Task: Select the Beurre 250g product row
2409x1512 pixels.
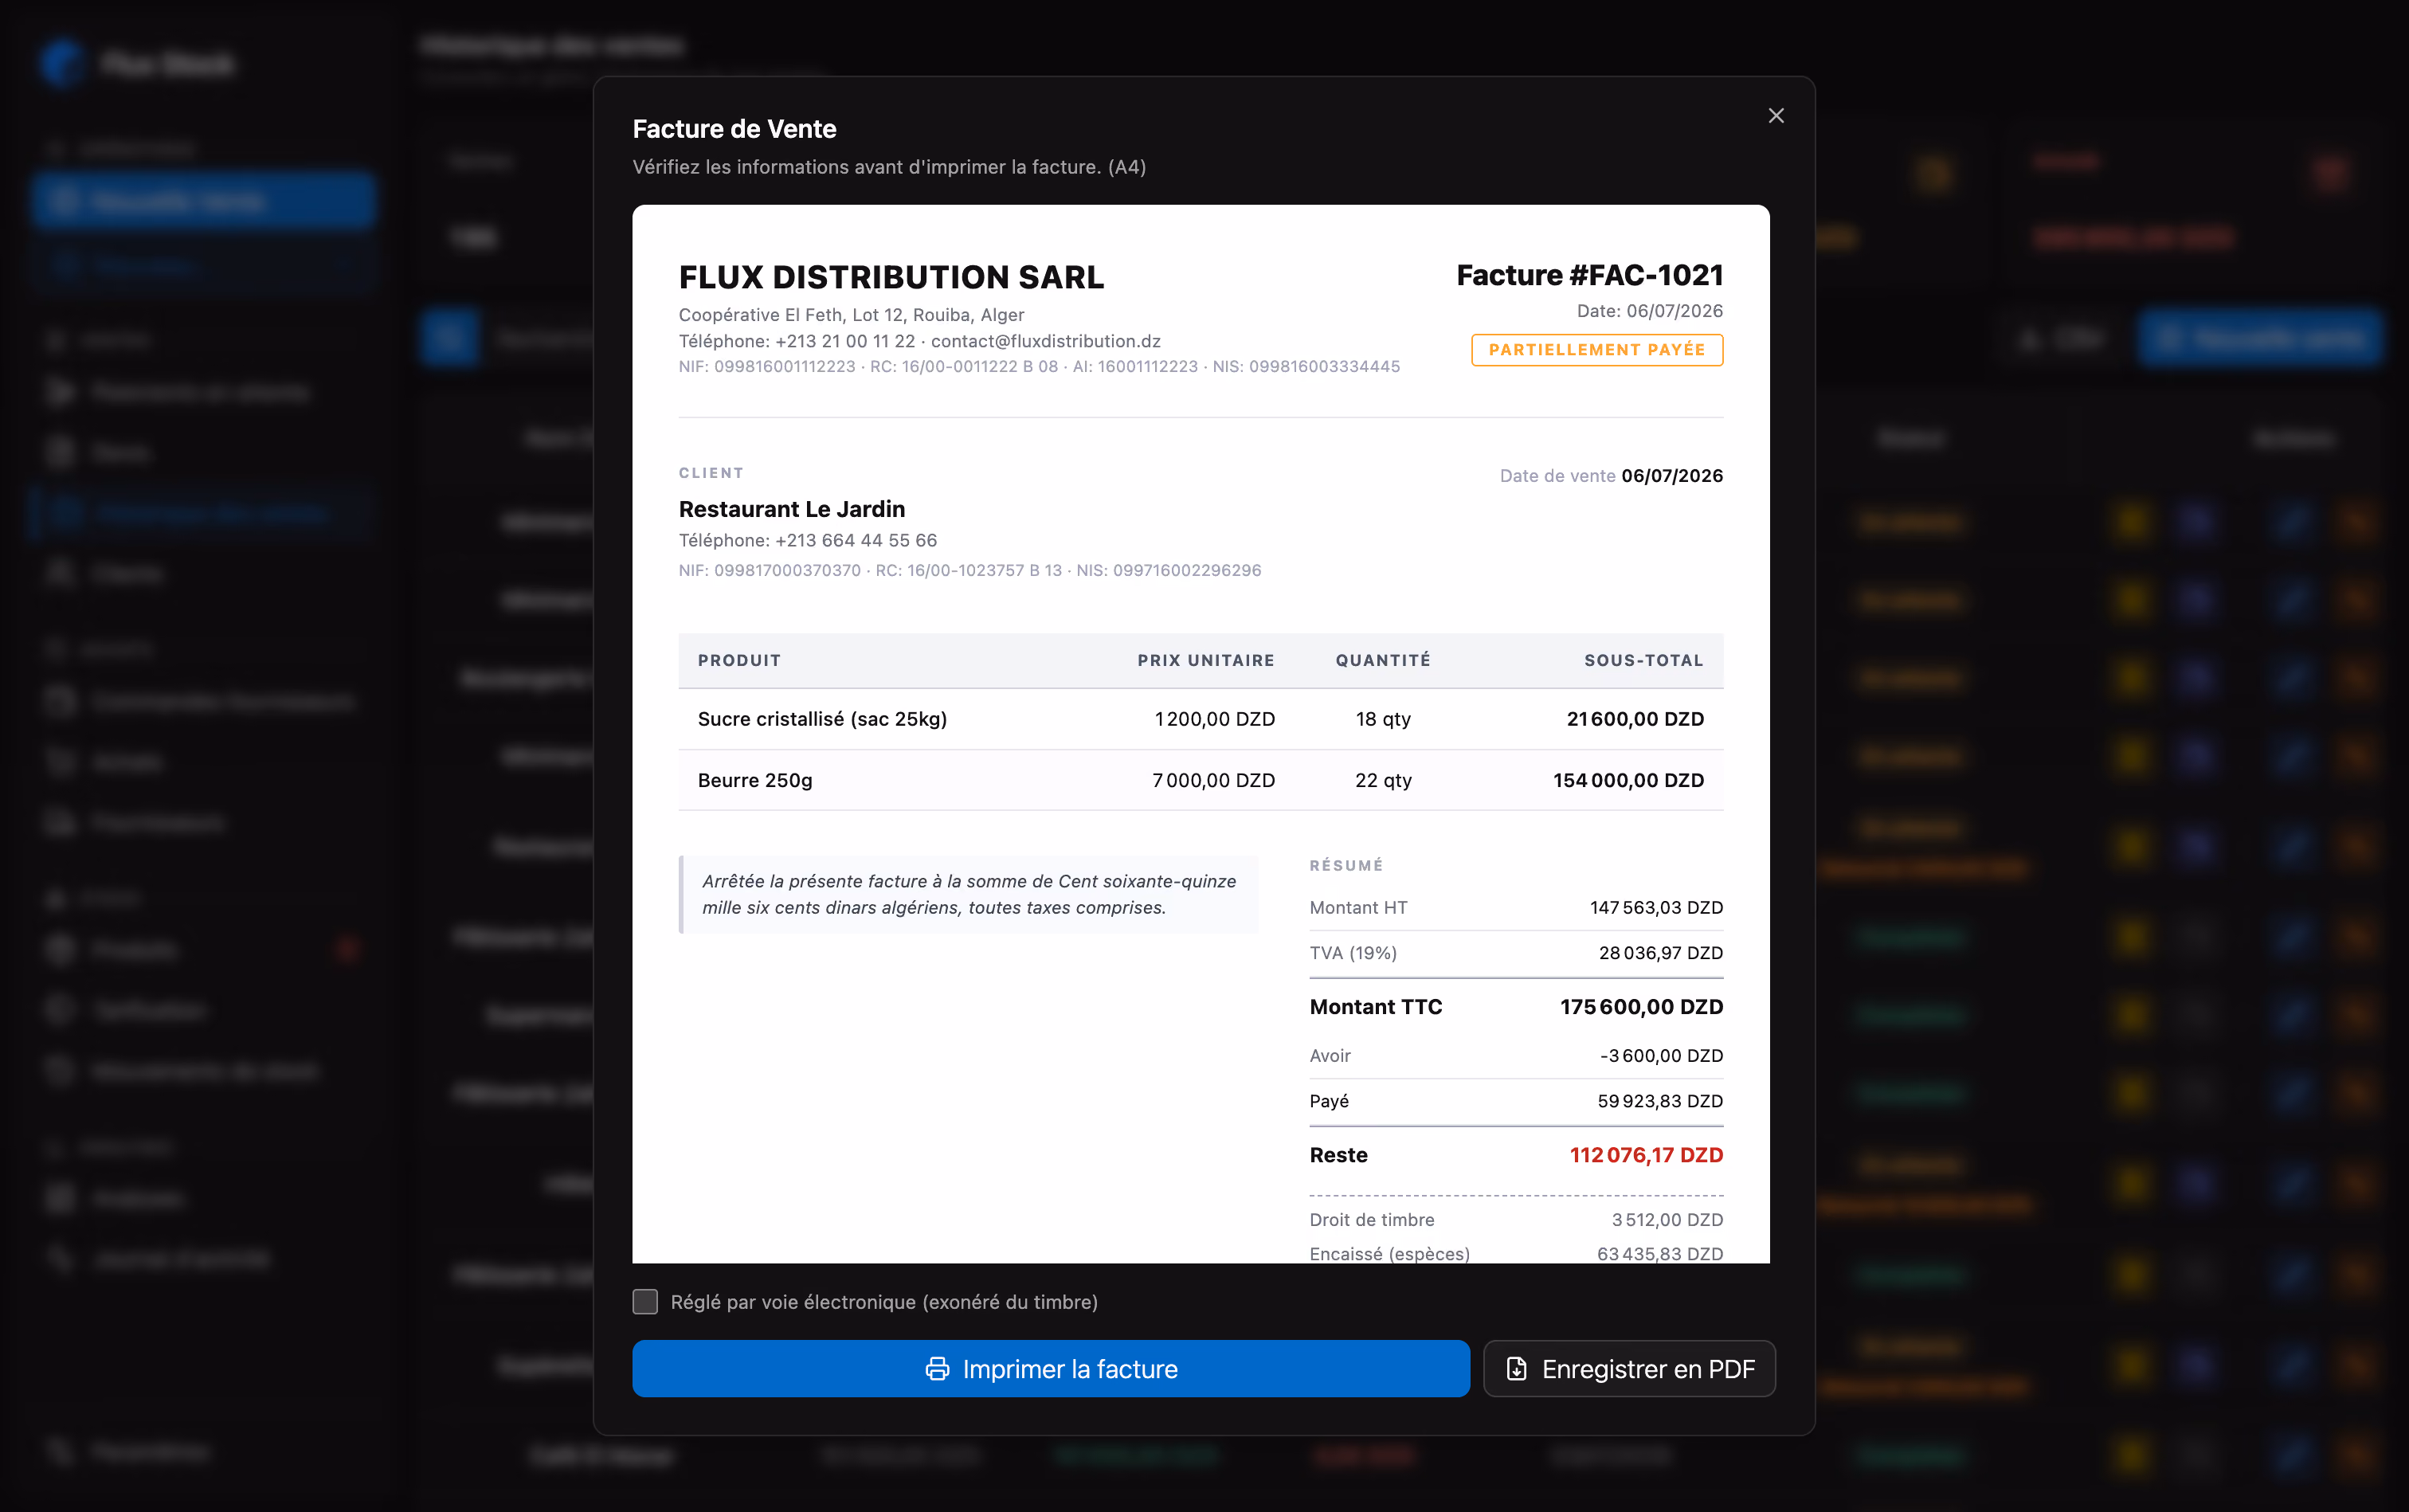Action: 1200,780
